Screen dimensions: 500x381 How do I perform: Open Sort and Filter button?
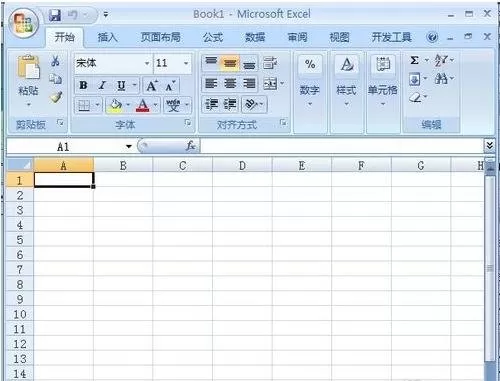tap(441, 60)
